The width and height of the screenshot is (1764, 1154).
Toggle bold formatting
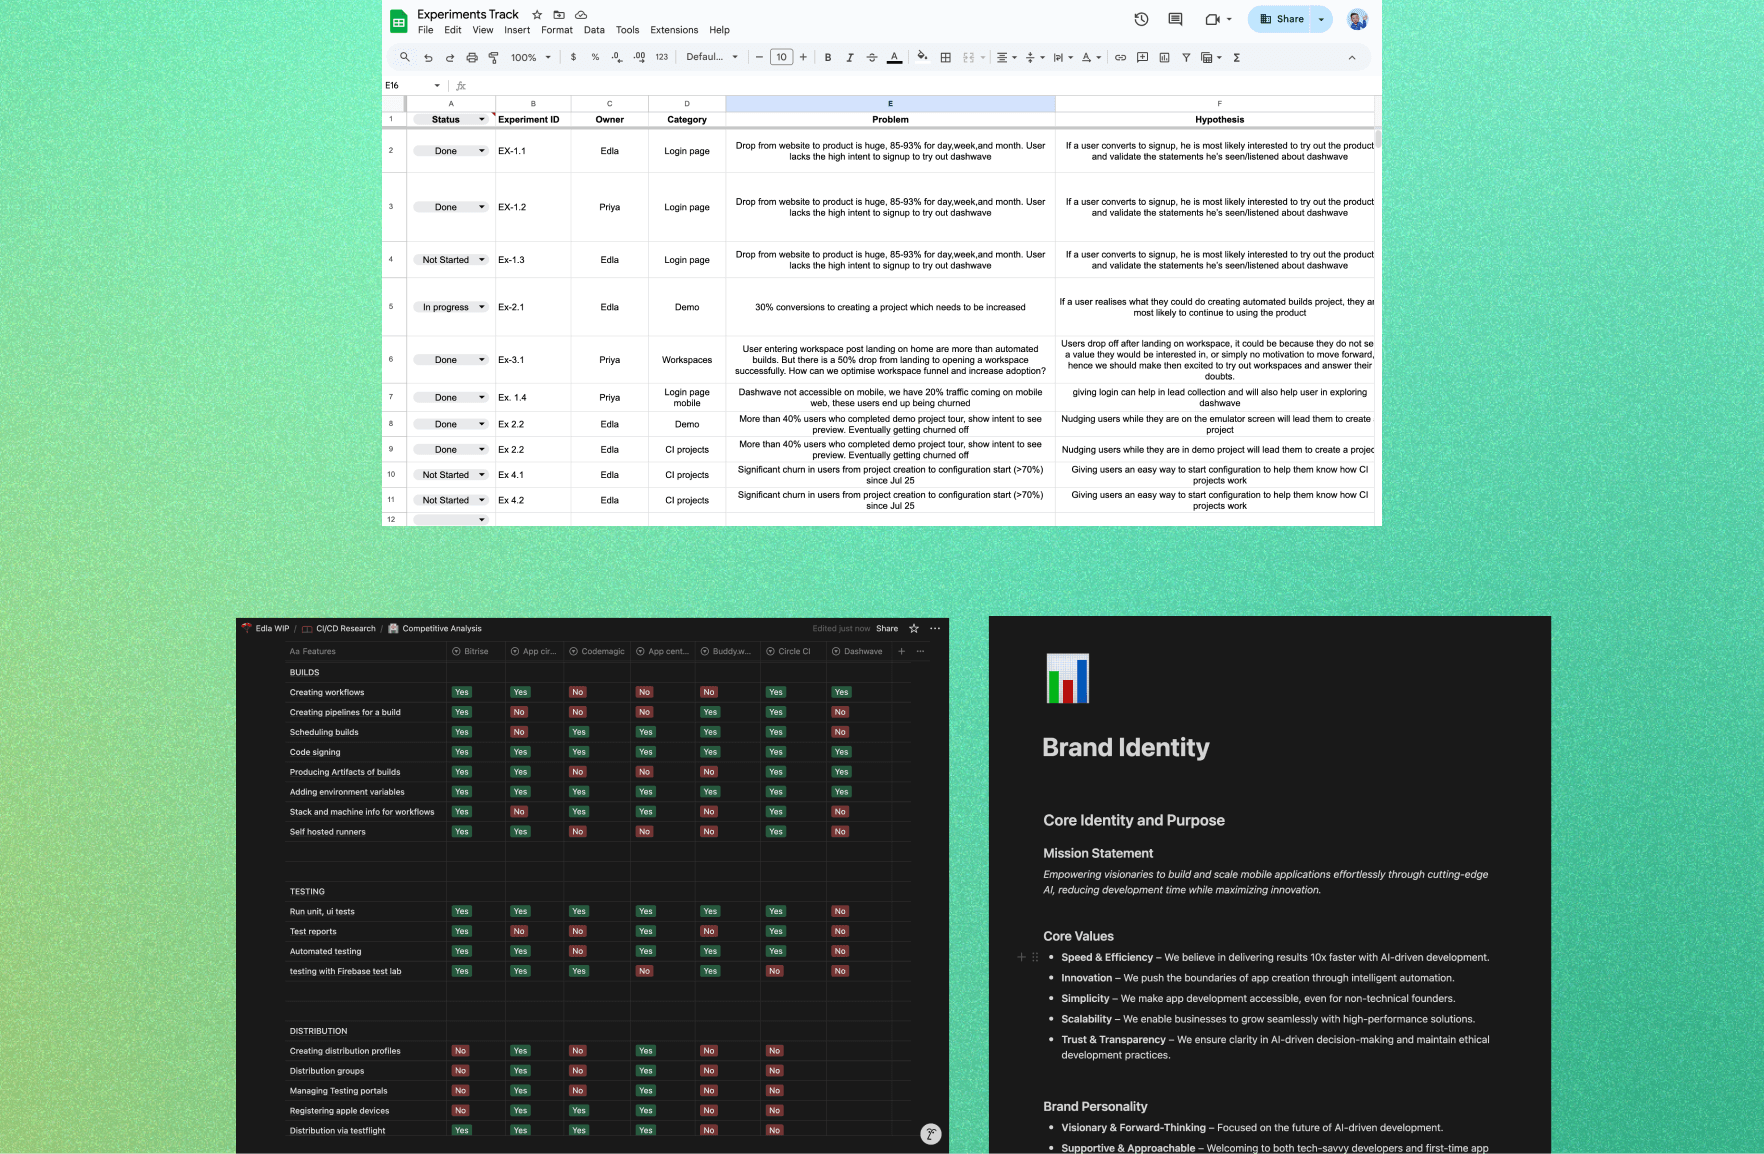pyautogui.click(x=828, y=57)
